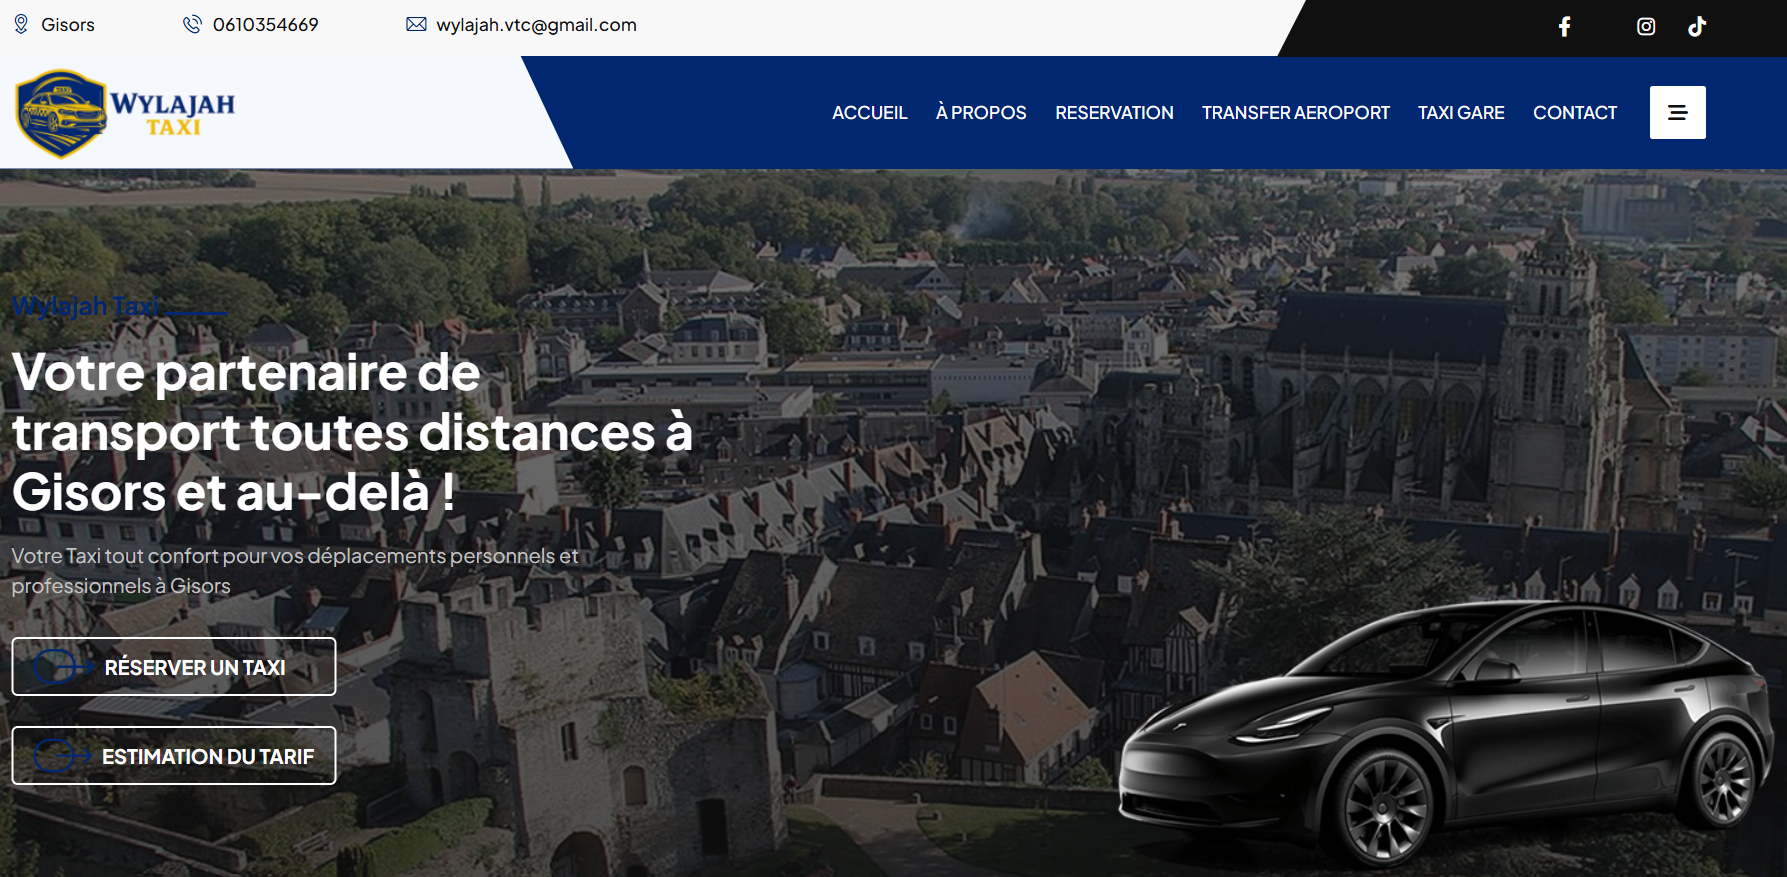Click the wylajah.vtc@gmail.com email link
Screen dimensions: 1787x877
536,25
